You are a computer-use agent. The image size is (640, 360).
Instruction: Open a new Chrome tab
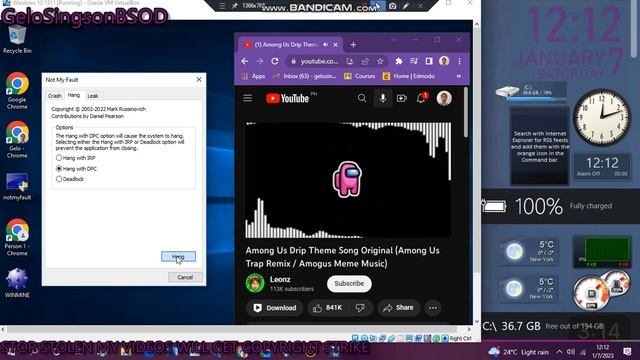[353, 44]
